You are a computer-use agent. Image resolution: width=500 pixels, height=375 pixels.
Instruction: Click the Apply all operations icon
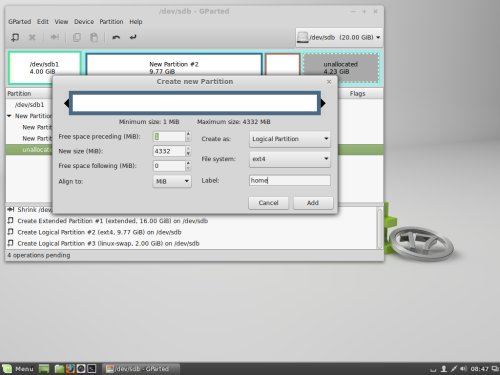click(x=133, y=37)
